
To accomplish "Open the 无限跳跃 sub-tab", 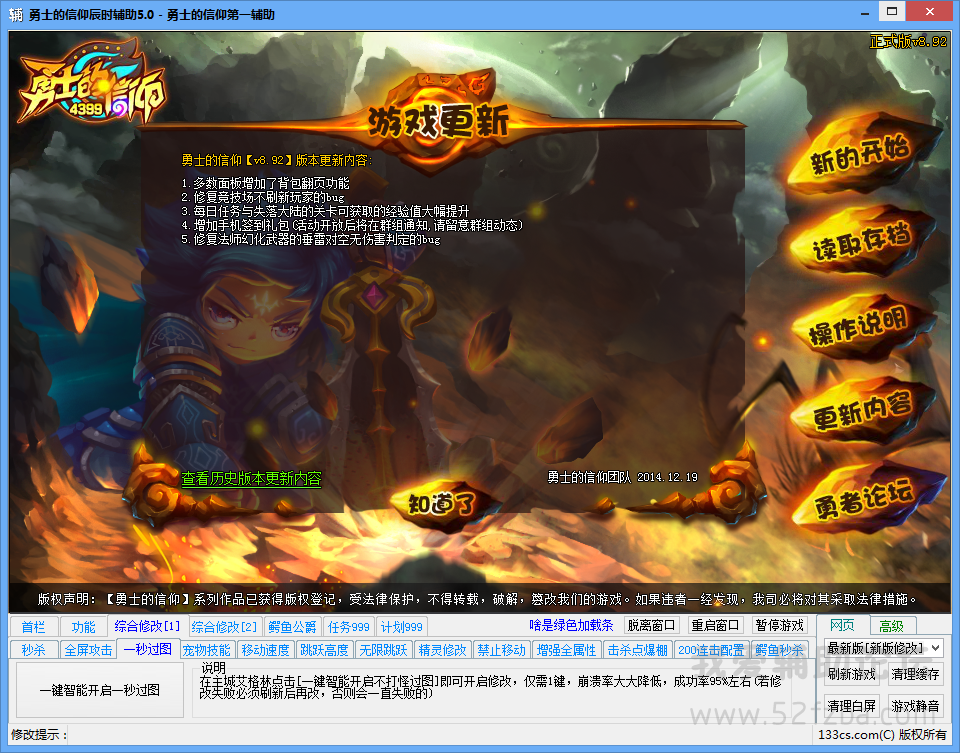I will 383,650.
